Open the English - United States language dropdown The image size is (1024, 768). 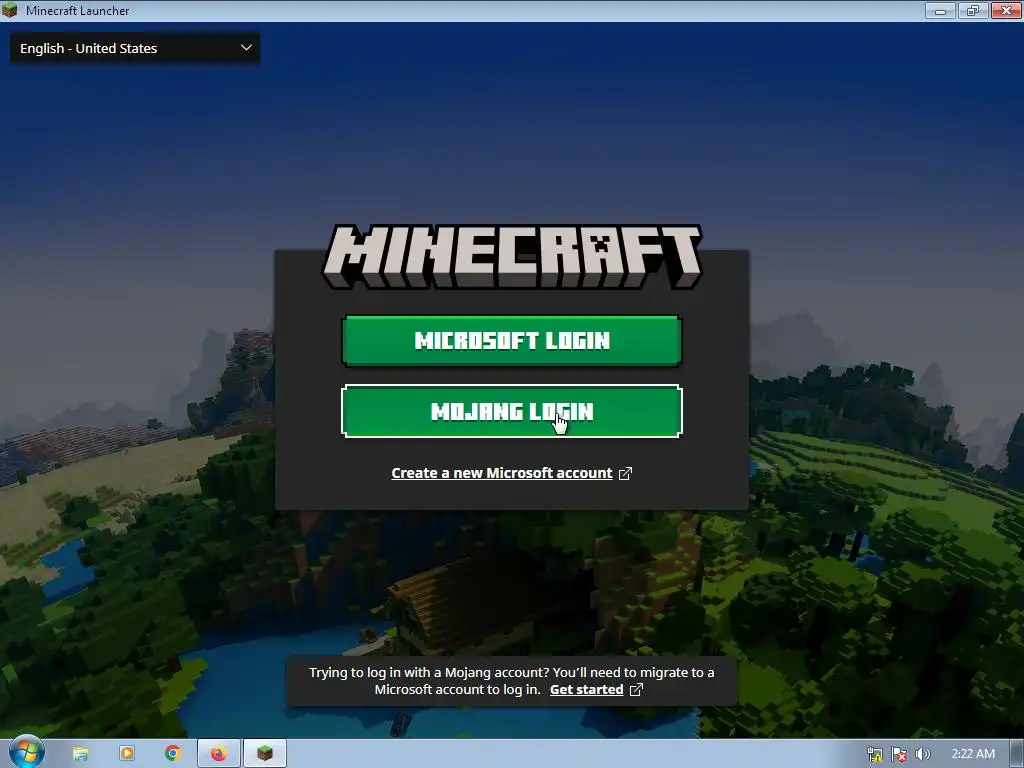(135, 48)
